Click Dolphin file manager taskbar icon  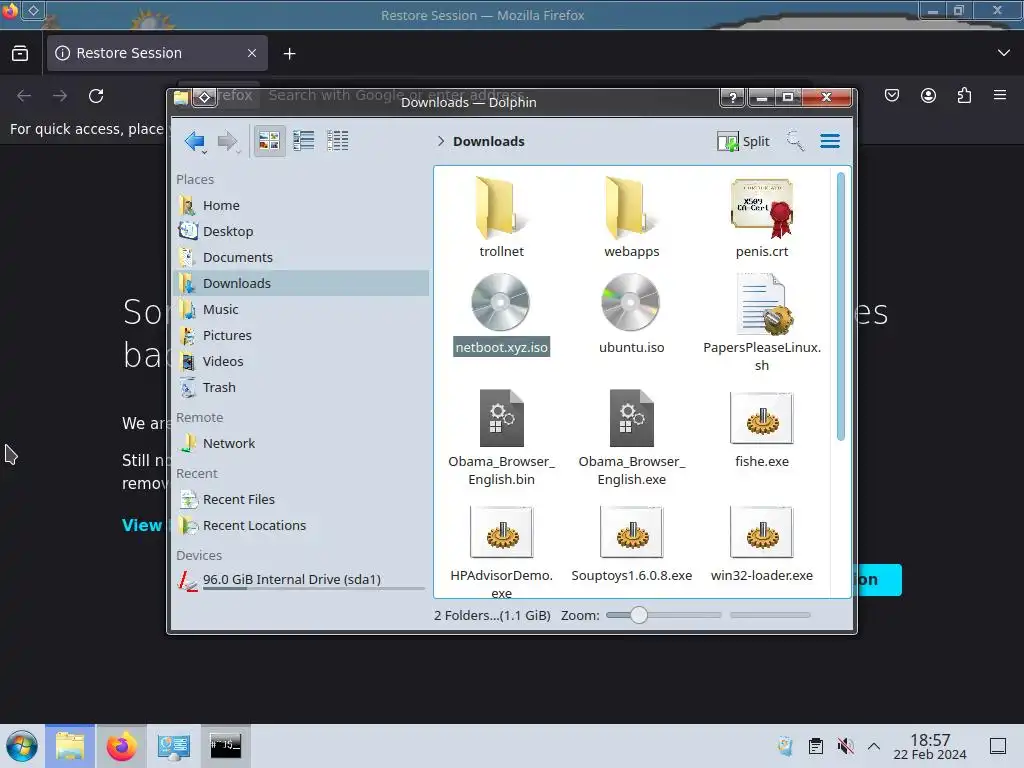70,746
